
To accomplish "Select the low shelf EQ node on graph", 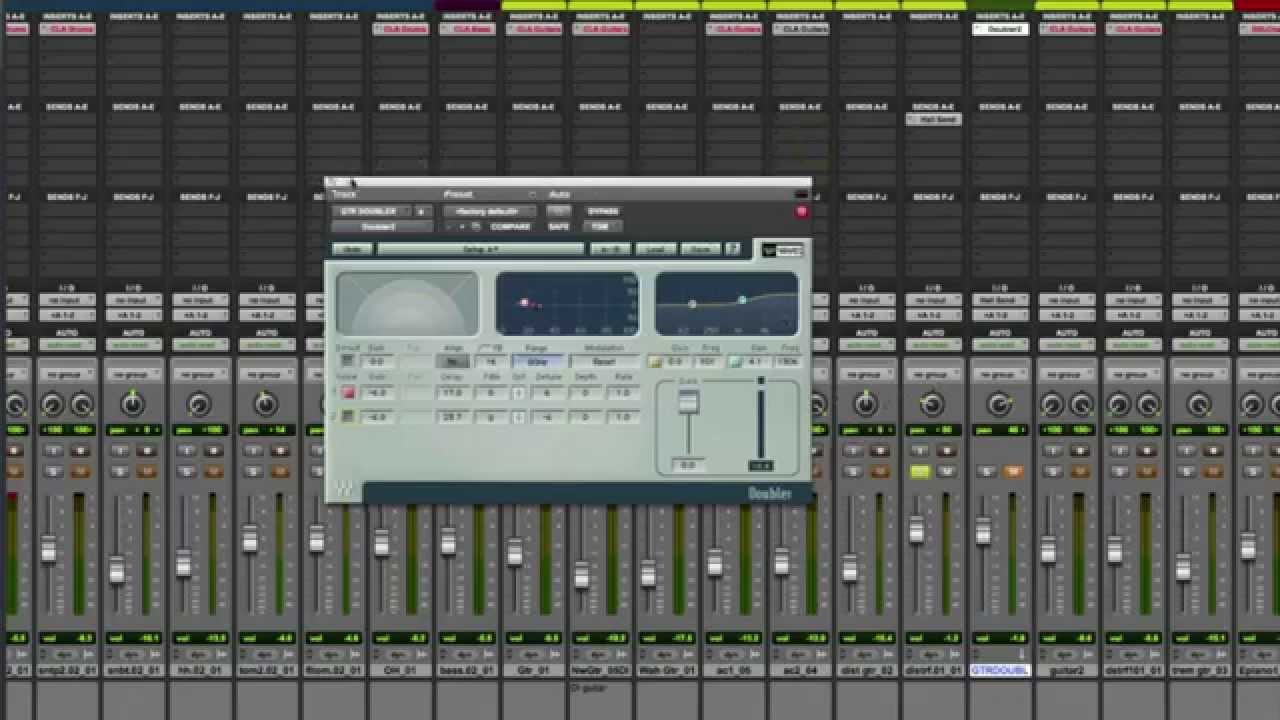I will click(692, 304).
